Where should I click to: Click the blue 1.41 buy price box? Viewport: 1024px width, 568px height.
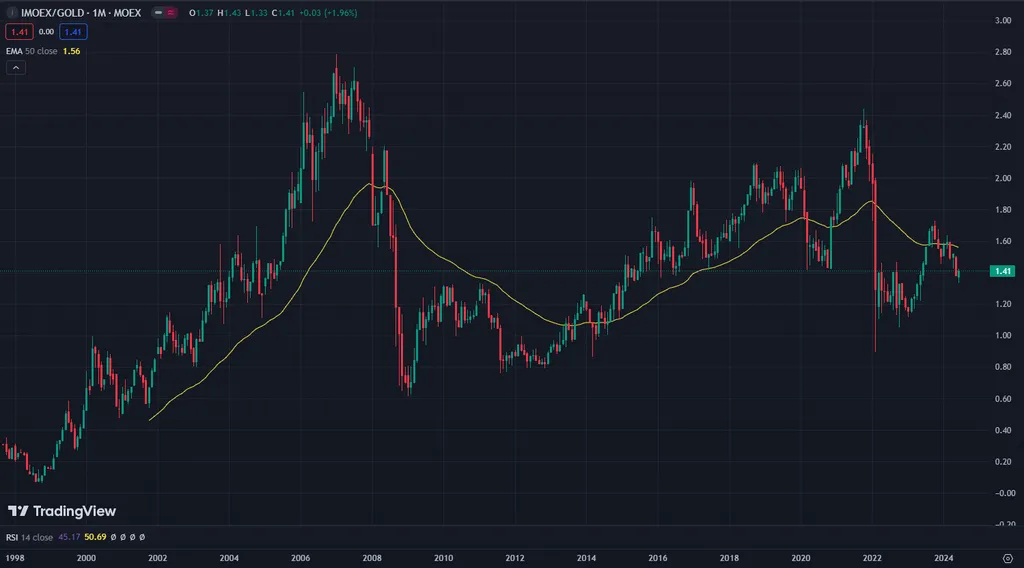click(x=73, y=32)
